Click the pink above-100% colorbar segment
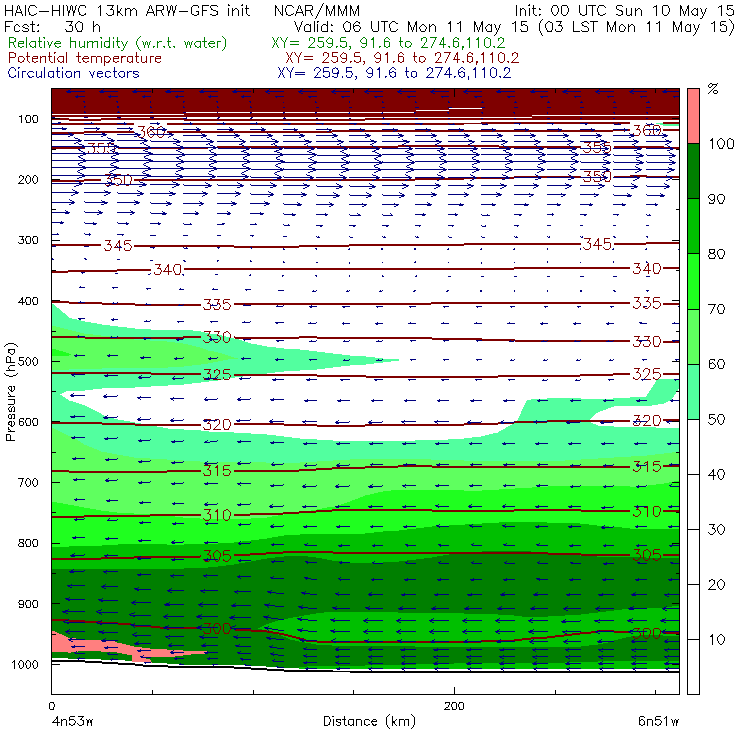The image size is (740, 740). 693,116
